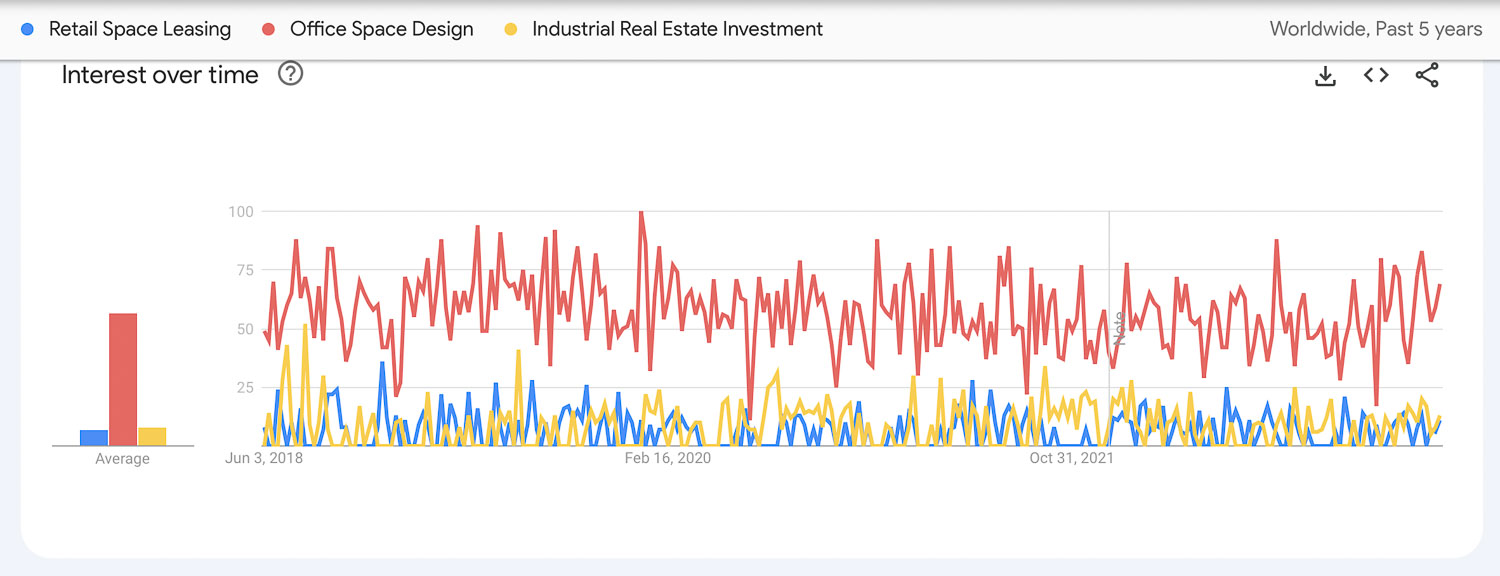
Task: Click the red dot beside Office Space Design
Action: click(270, 29)
